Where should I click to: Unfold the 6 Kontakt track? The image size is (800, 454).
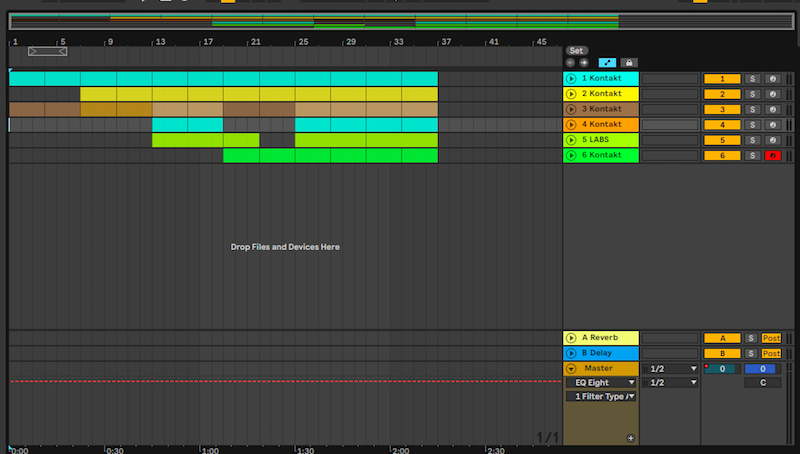(x=571, y=155)
